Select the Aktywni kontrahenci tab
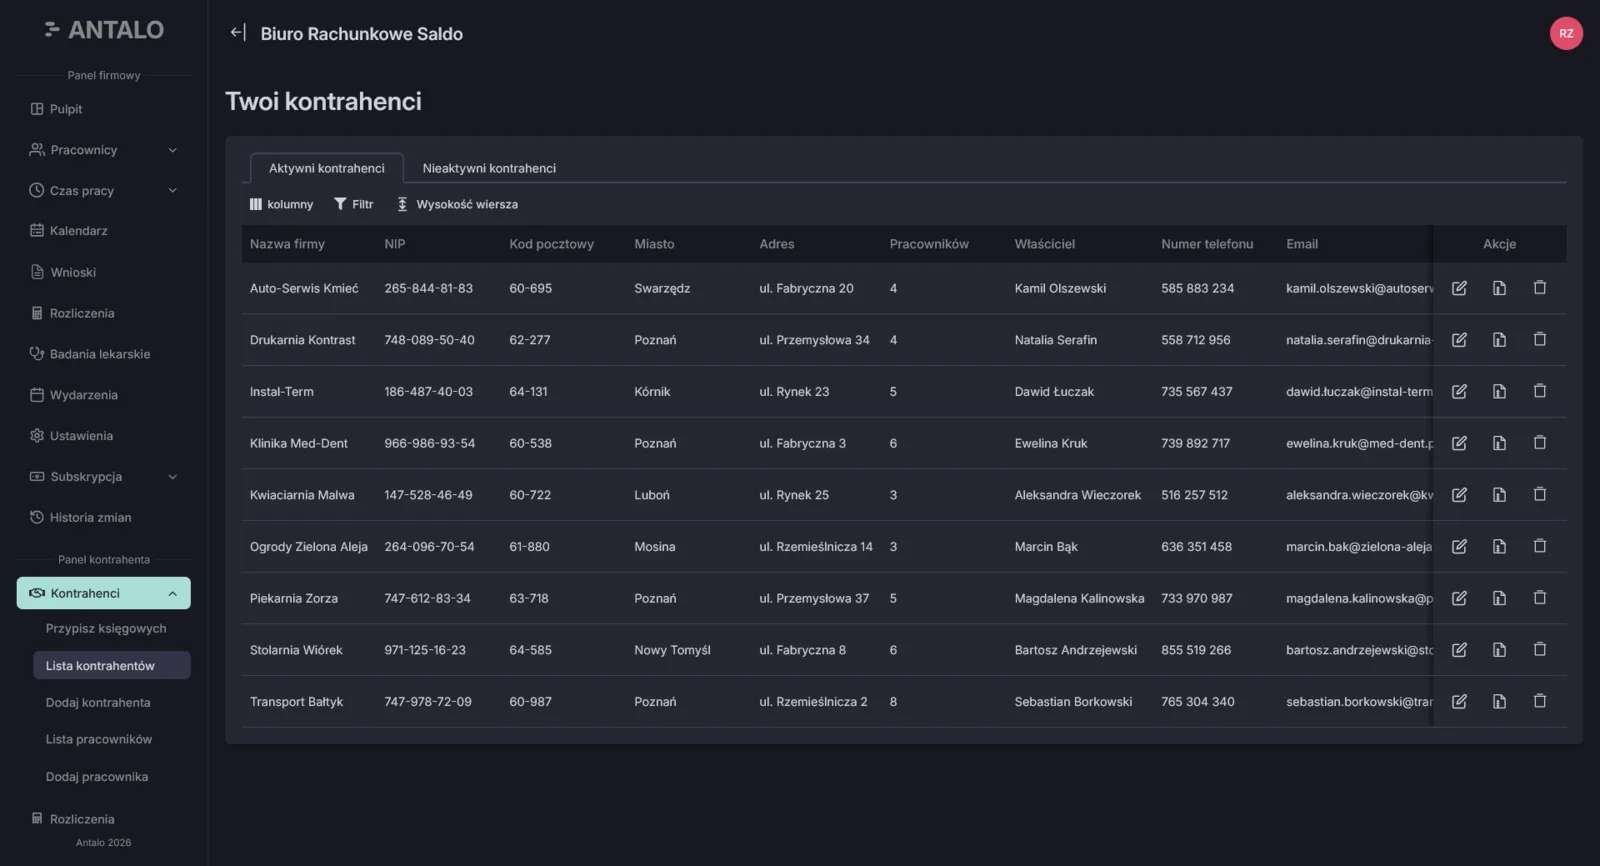The height and width of the screenshot is (866, 1600). click(327, 168)
